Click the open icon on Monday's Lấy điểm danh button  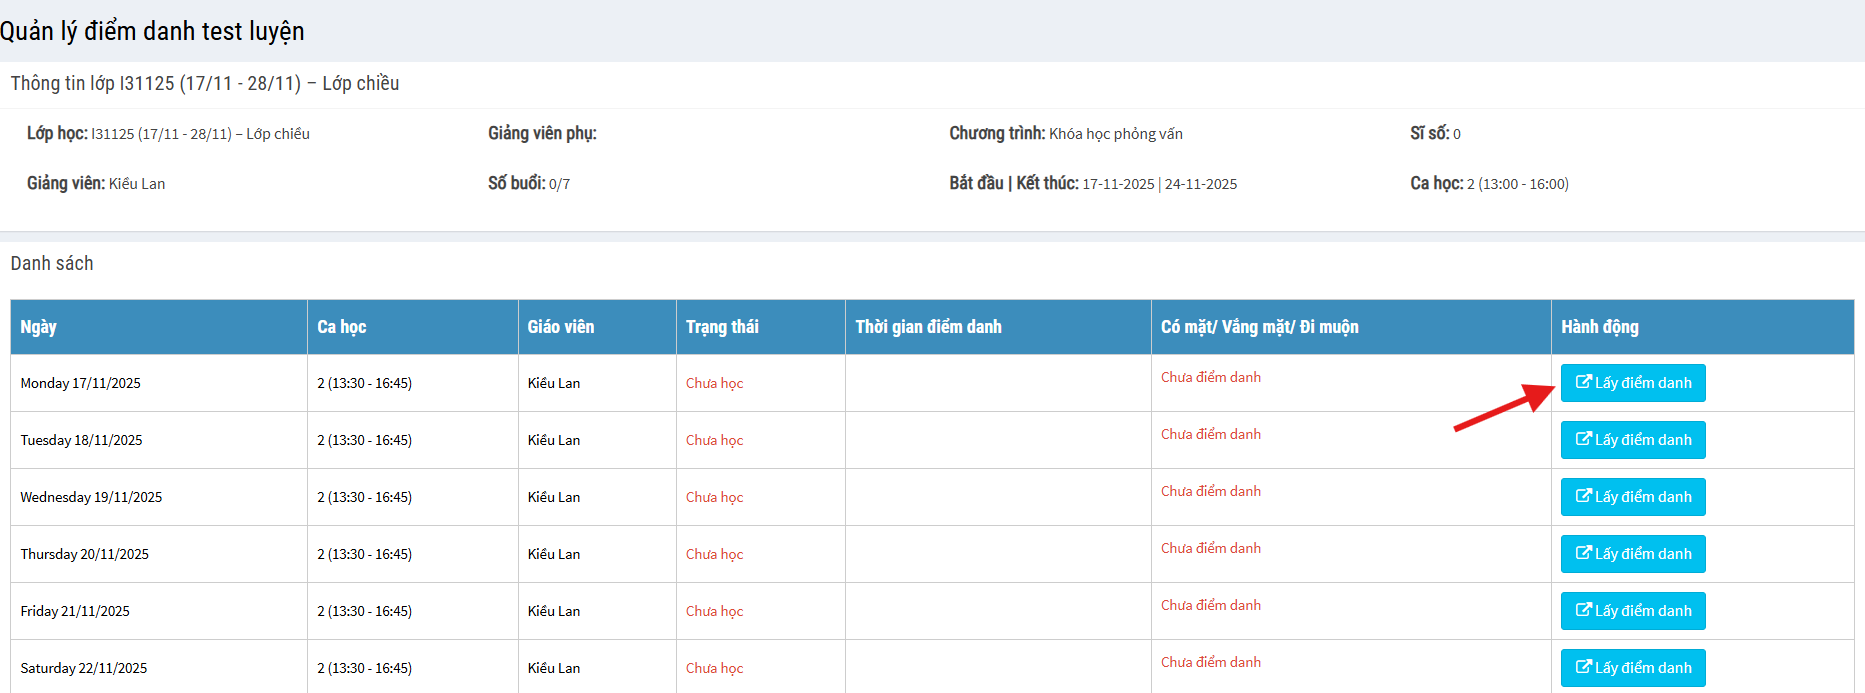pyautogui.click(x=1583, y=382)
